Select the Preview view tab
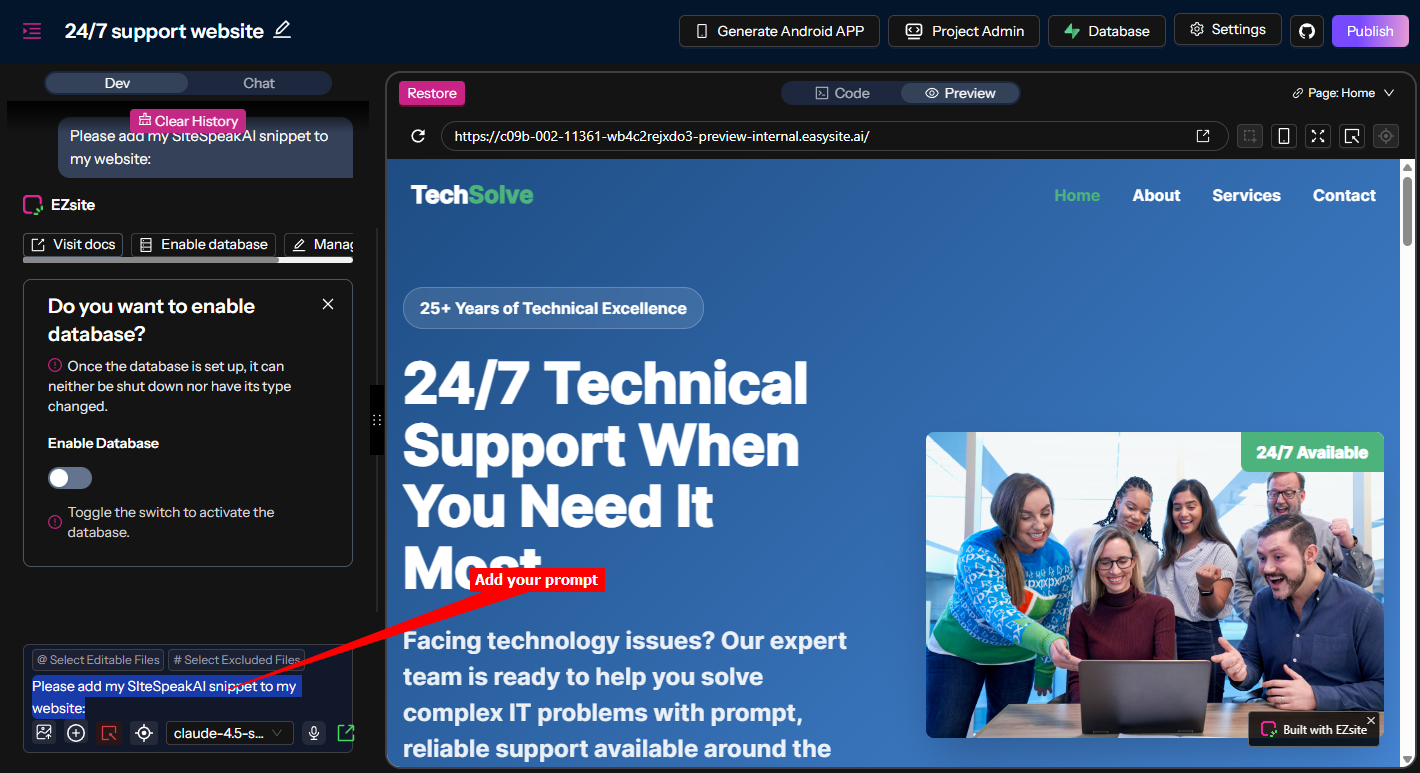The image size is (1420, 773). tap(960, 93)
